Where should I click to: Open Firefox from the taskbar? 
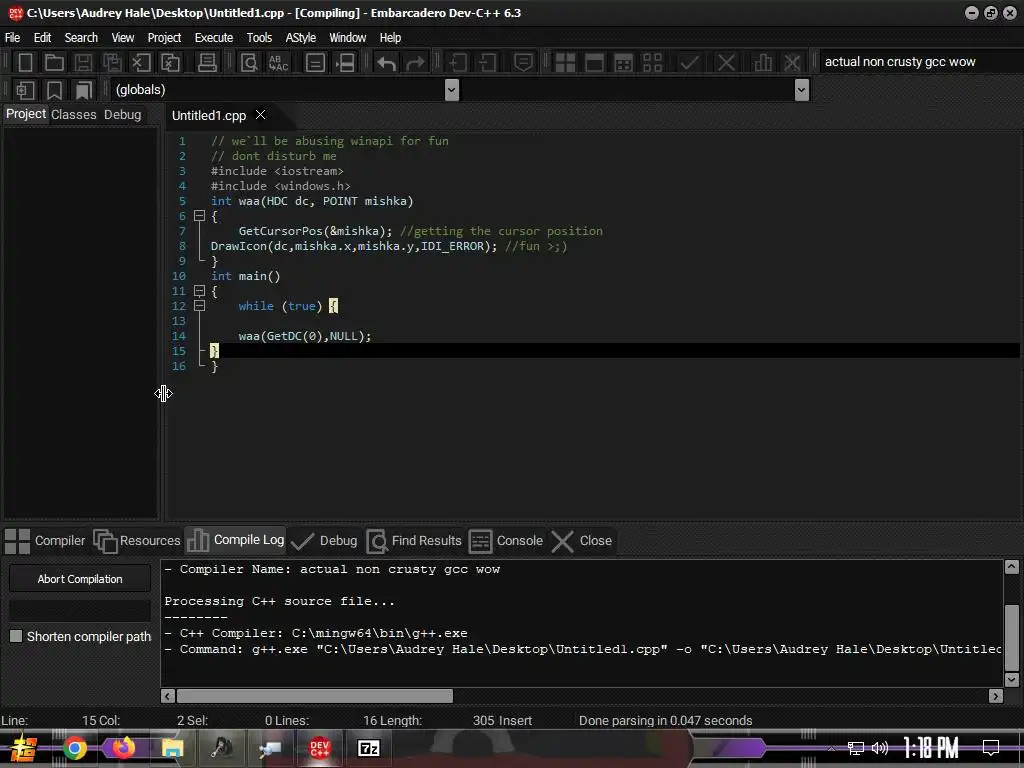click(x=123, y=748)
